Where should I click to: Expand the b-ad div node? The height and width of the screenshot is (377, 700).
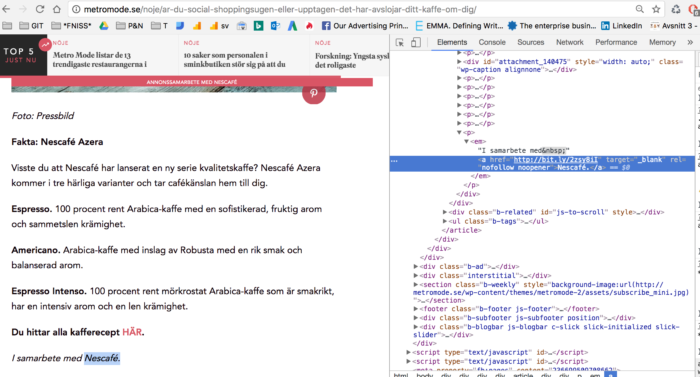[x=416, y=267]
